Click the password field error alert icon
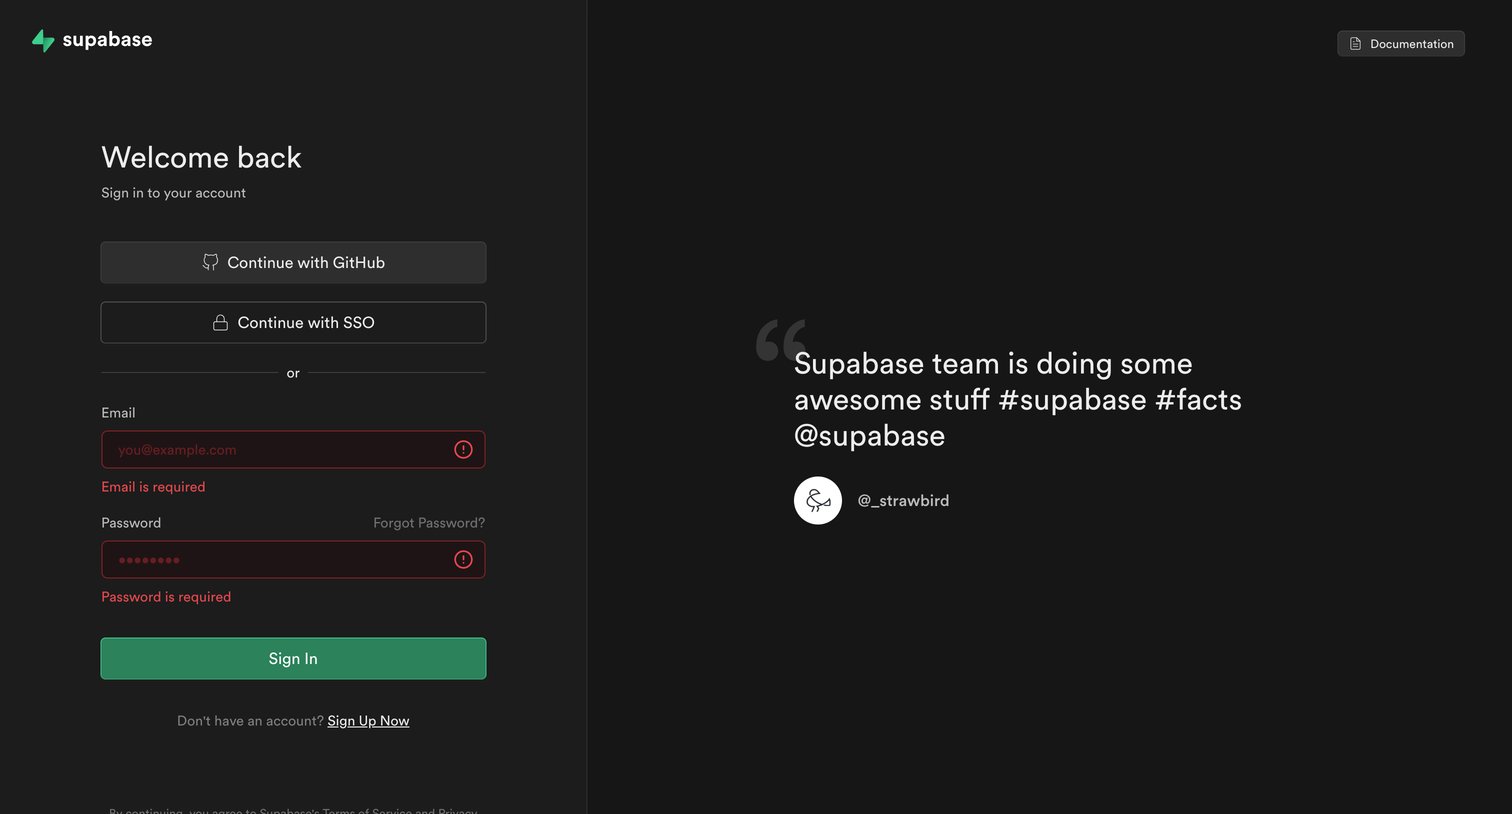The height and width of the screenshot is (814, 1512). (463, 560)
